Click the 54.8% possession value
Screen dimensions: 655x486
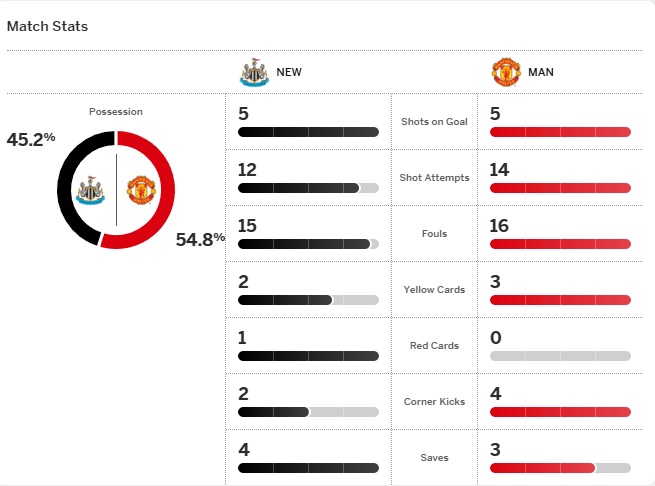[x=200, y=239]
